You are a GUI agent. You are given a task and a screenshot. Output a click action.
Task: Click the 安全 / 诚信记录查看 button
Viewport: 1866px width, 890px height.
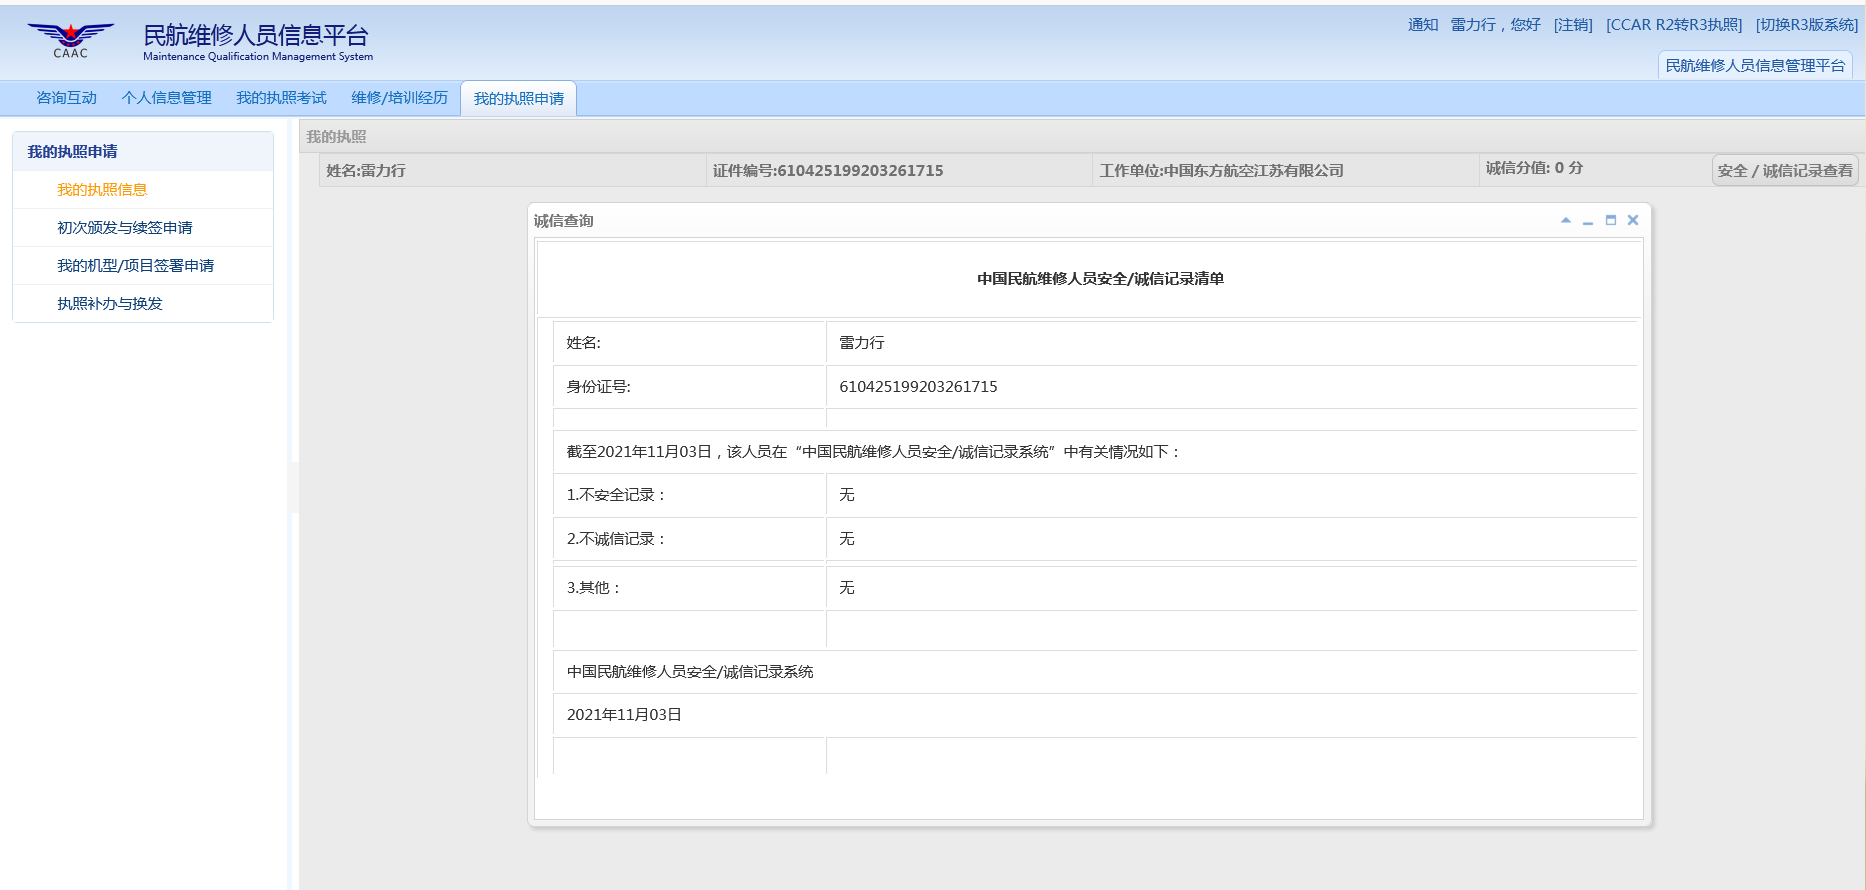pyautogui.click(x=1785, y=171)
